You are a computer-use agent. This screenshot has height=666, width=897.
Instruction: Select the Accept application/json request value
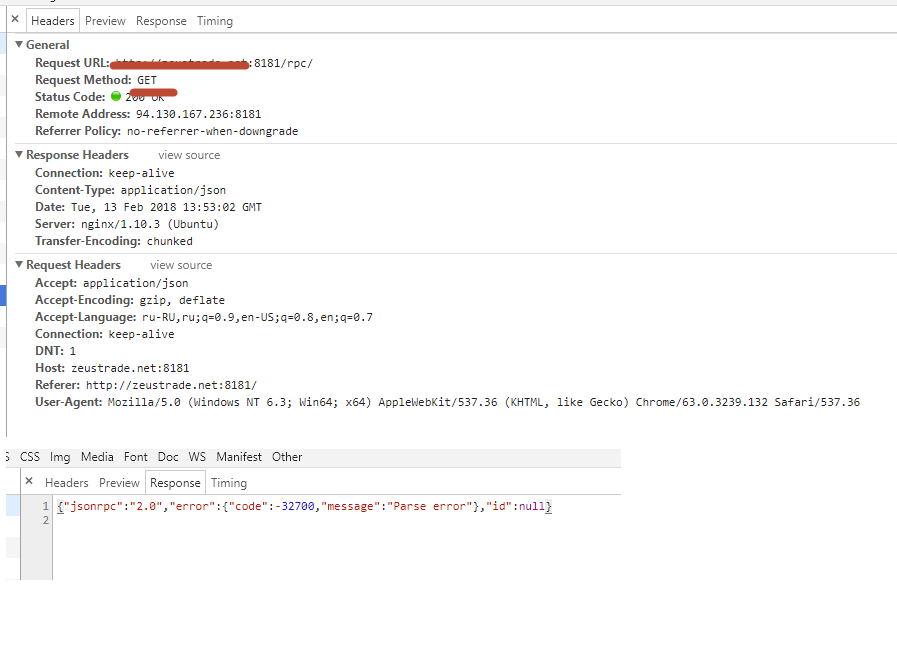click(136, 283)
